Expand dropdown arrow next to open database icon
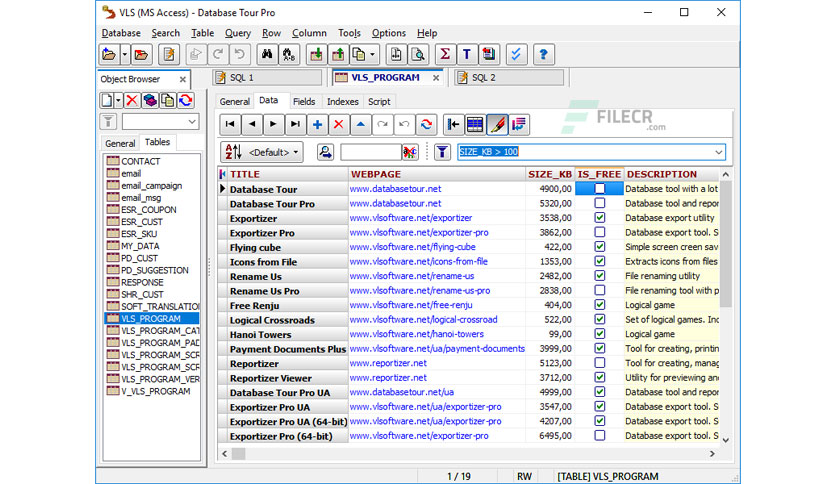The width and height of the screenshot is (836, 484). coord(124,54)
